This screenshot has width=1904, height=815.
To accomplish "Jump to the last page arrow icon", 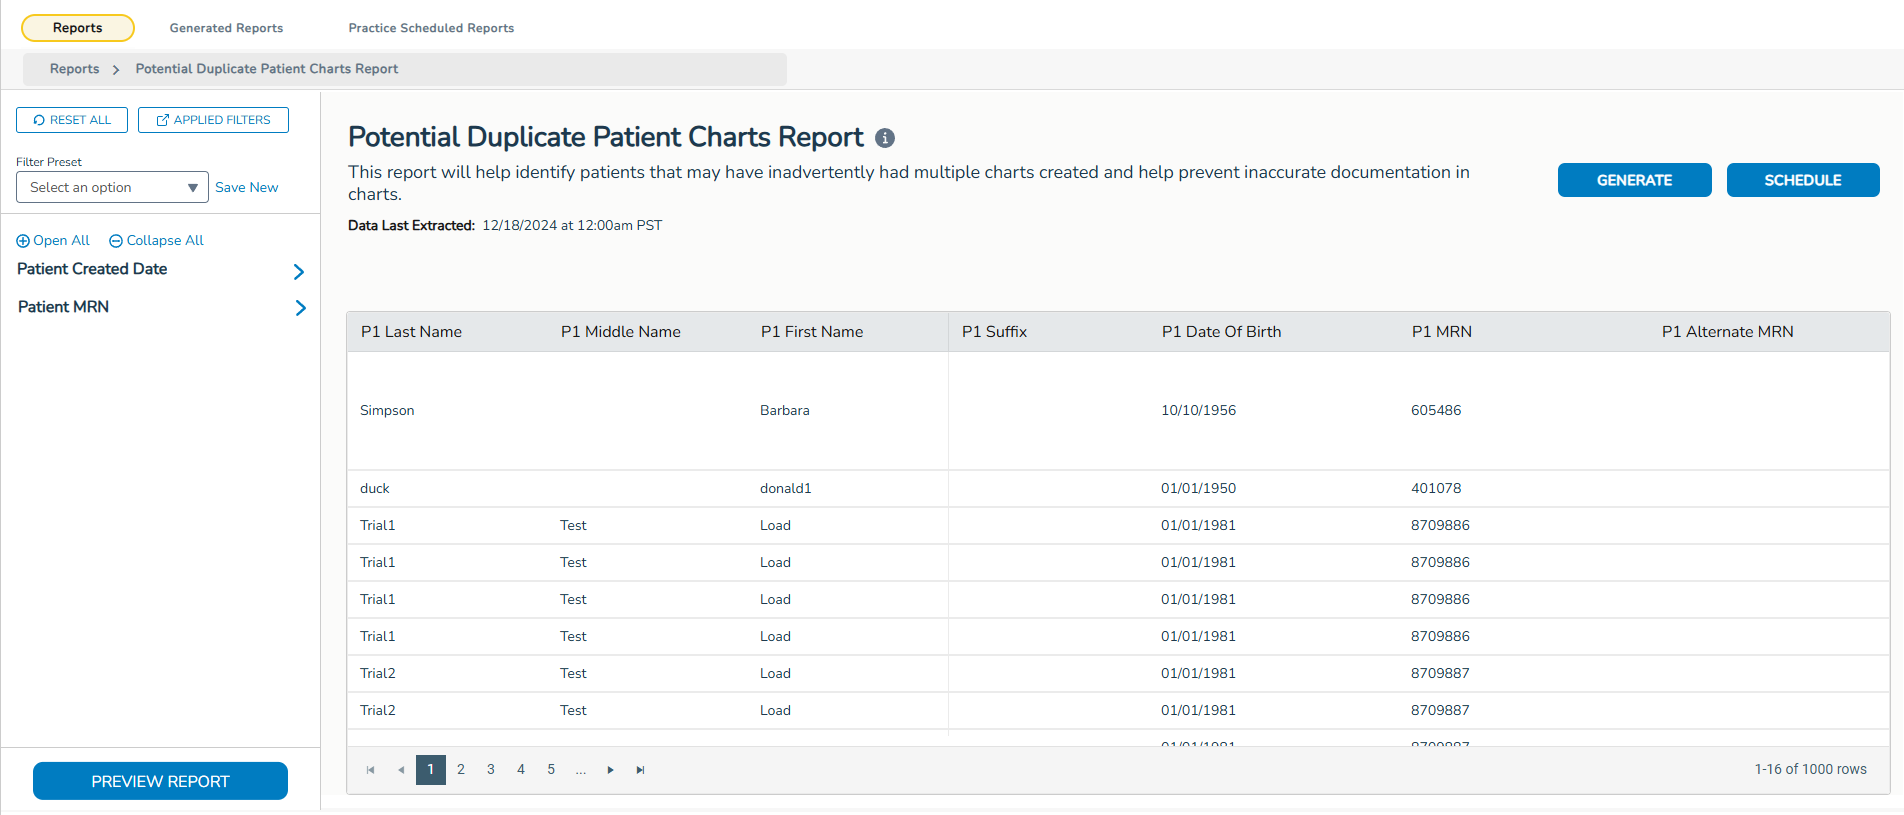I will coord(641,770).
